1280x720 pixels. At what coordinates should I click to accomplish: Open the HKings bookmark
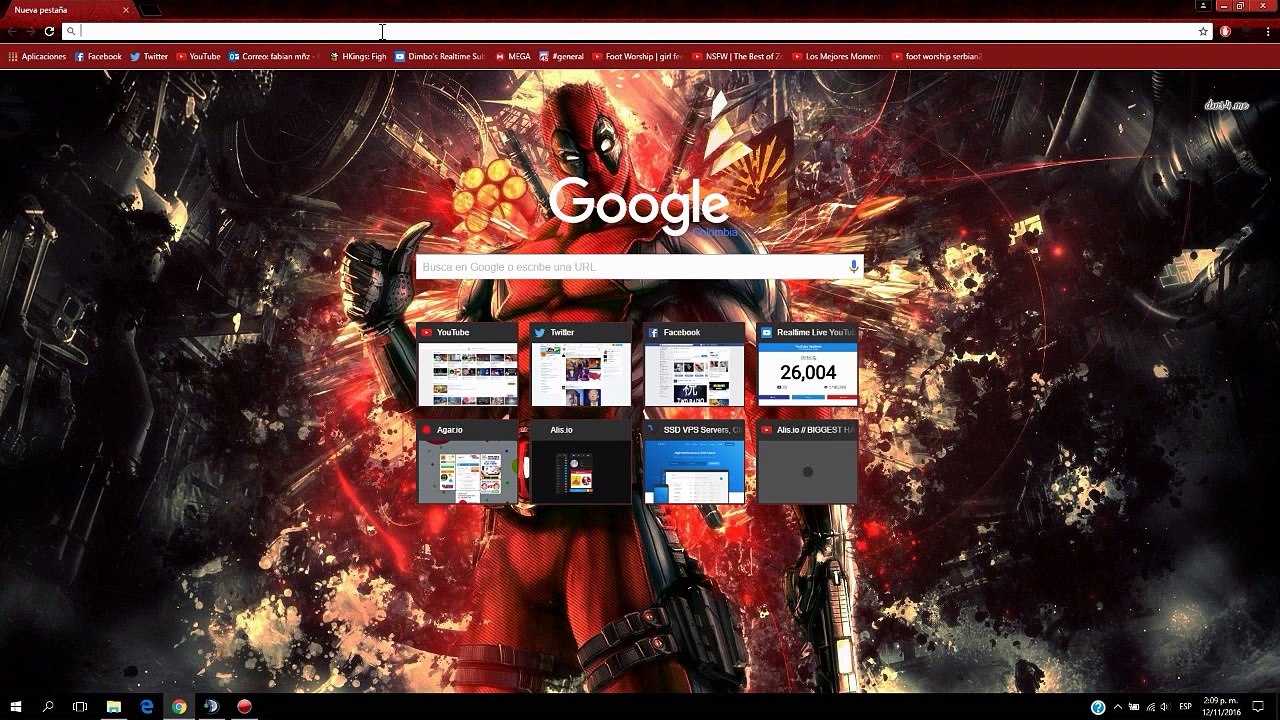(x=358, y=57)
